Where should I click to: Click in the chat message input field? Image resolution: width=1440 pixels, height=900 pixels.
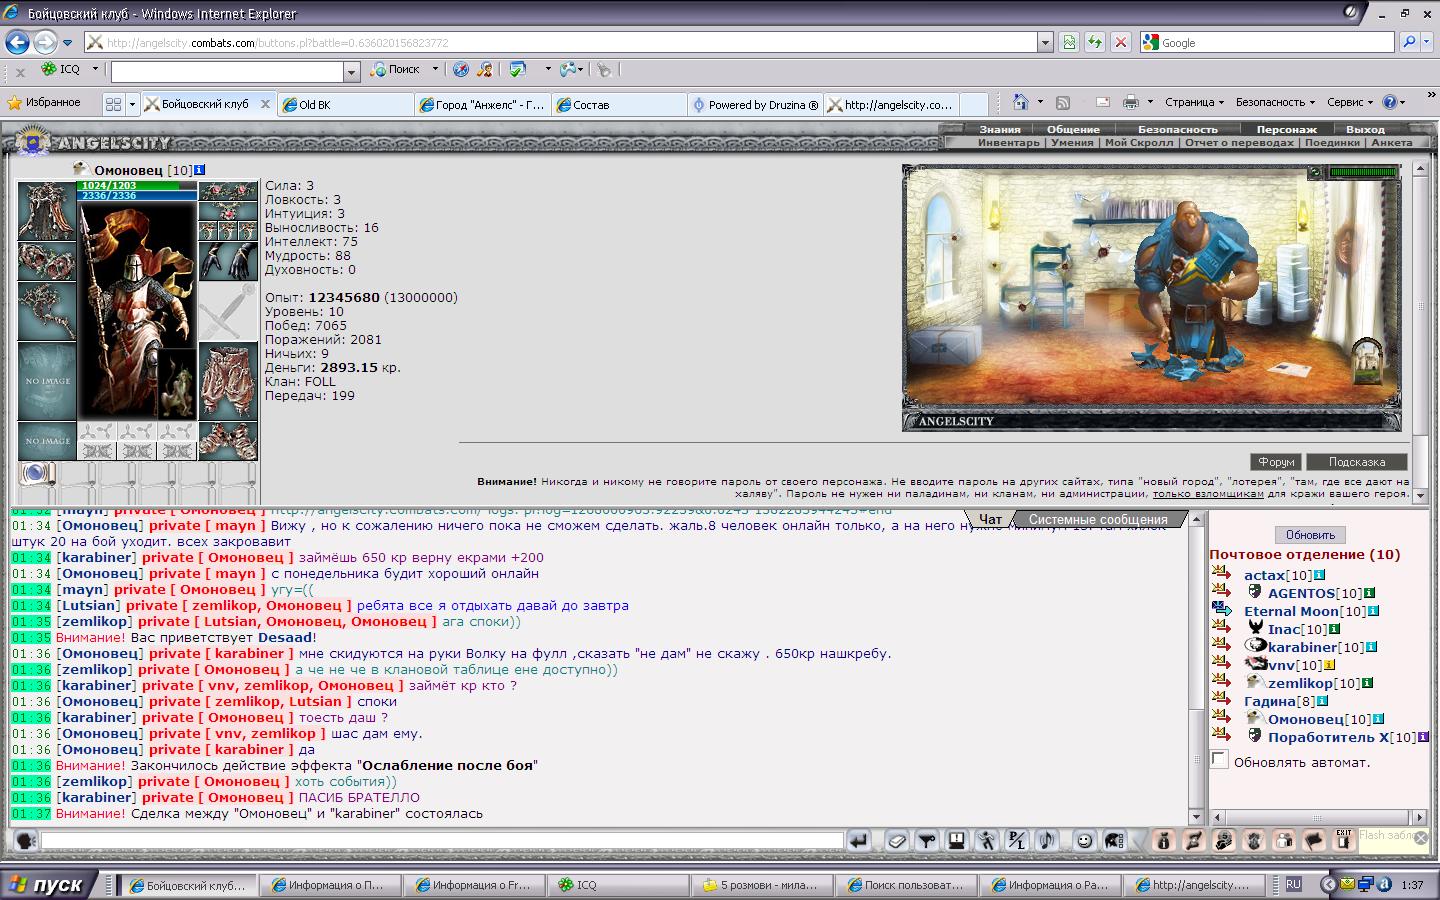point(442,841)
